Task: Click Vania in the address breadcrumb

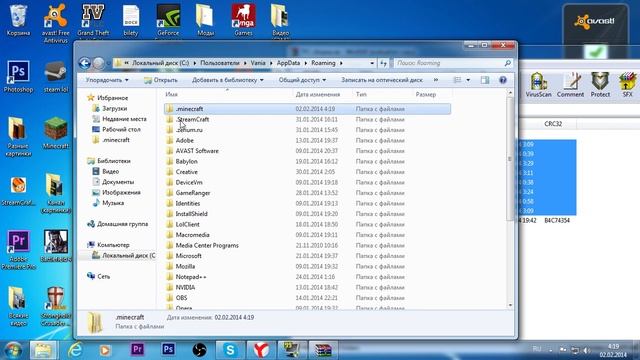Action: [258, 63]
